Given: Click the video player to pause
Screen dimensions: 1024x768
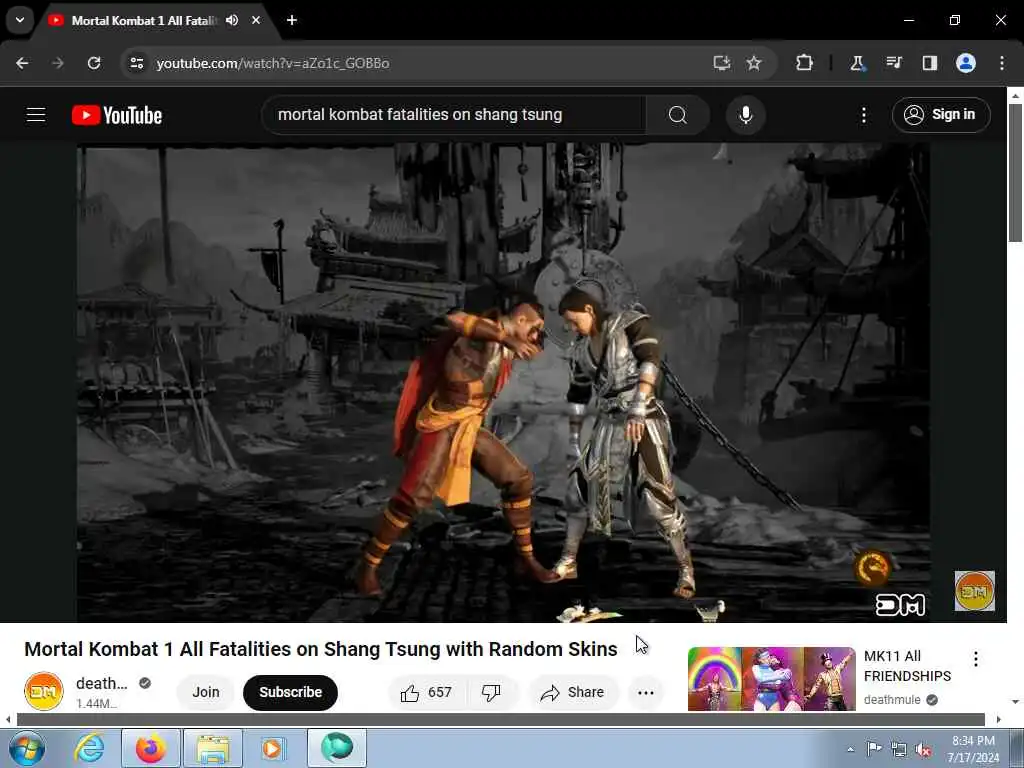Looking at the screenshot, I should click(503, 382).
